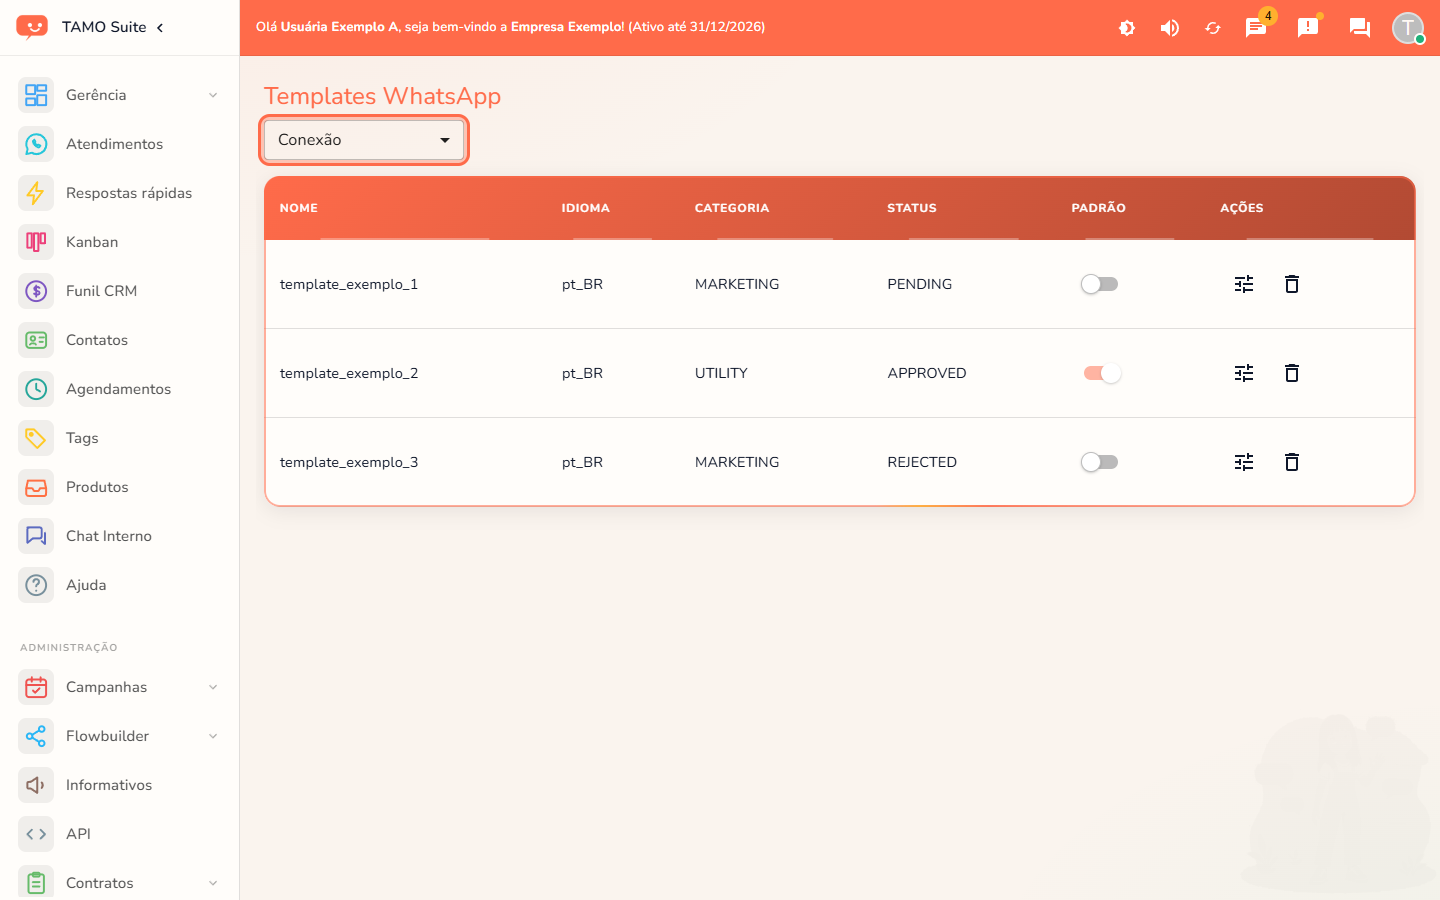Click the API code brackets icon

point(36,834)
